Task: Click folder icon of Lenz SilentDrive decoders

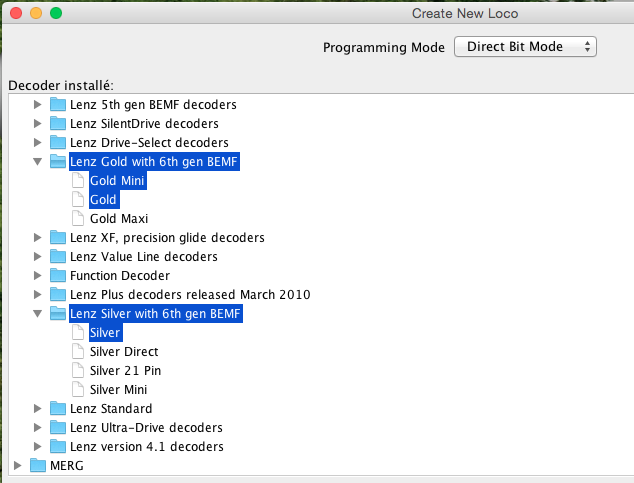Action: 58,123
